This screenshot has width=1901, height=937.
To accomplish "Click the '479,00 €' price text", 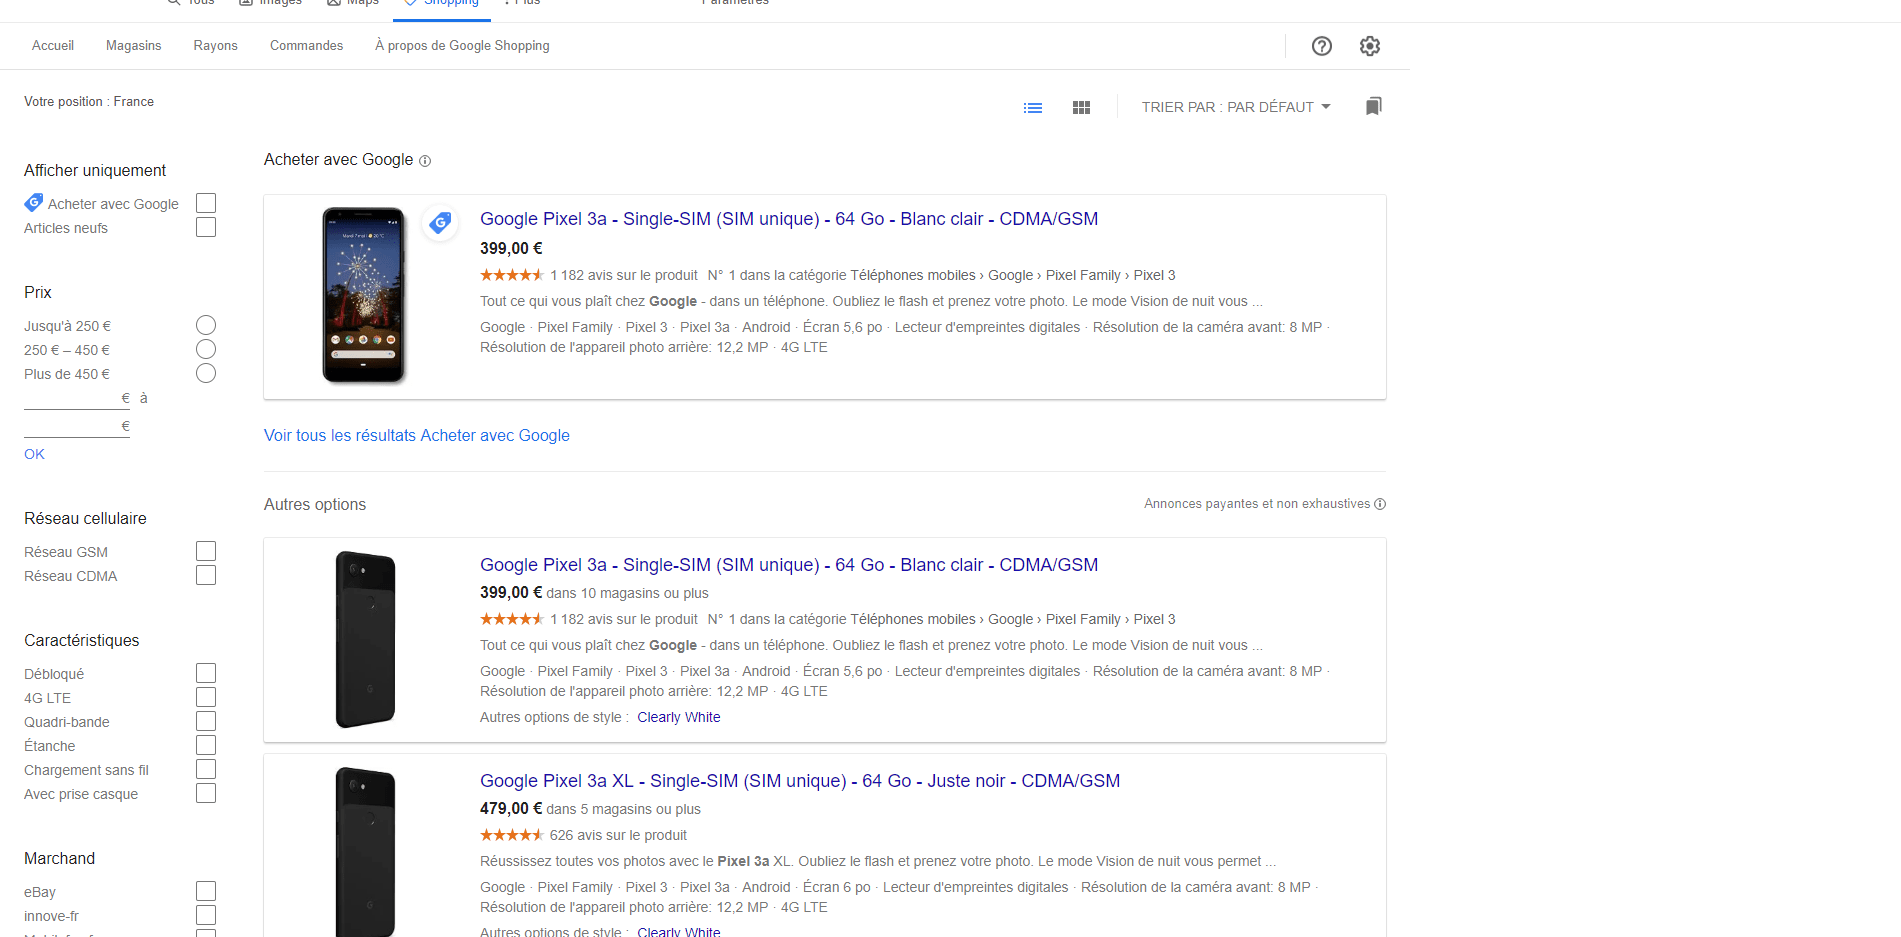I will (x=511, y=808).
